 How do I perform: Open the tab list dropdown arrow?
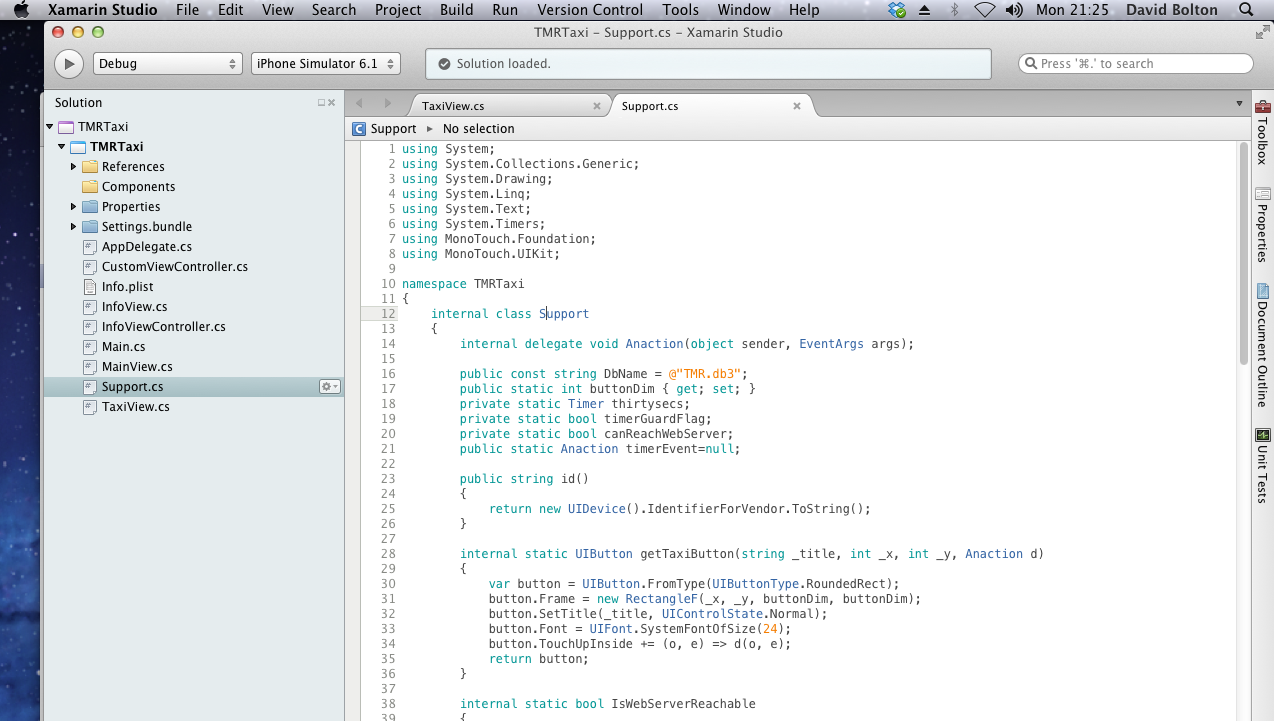click(1240, 104)
